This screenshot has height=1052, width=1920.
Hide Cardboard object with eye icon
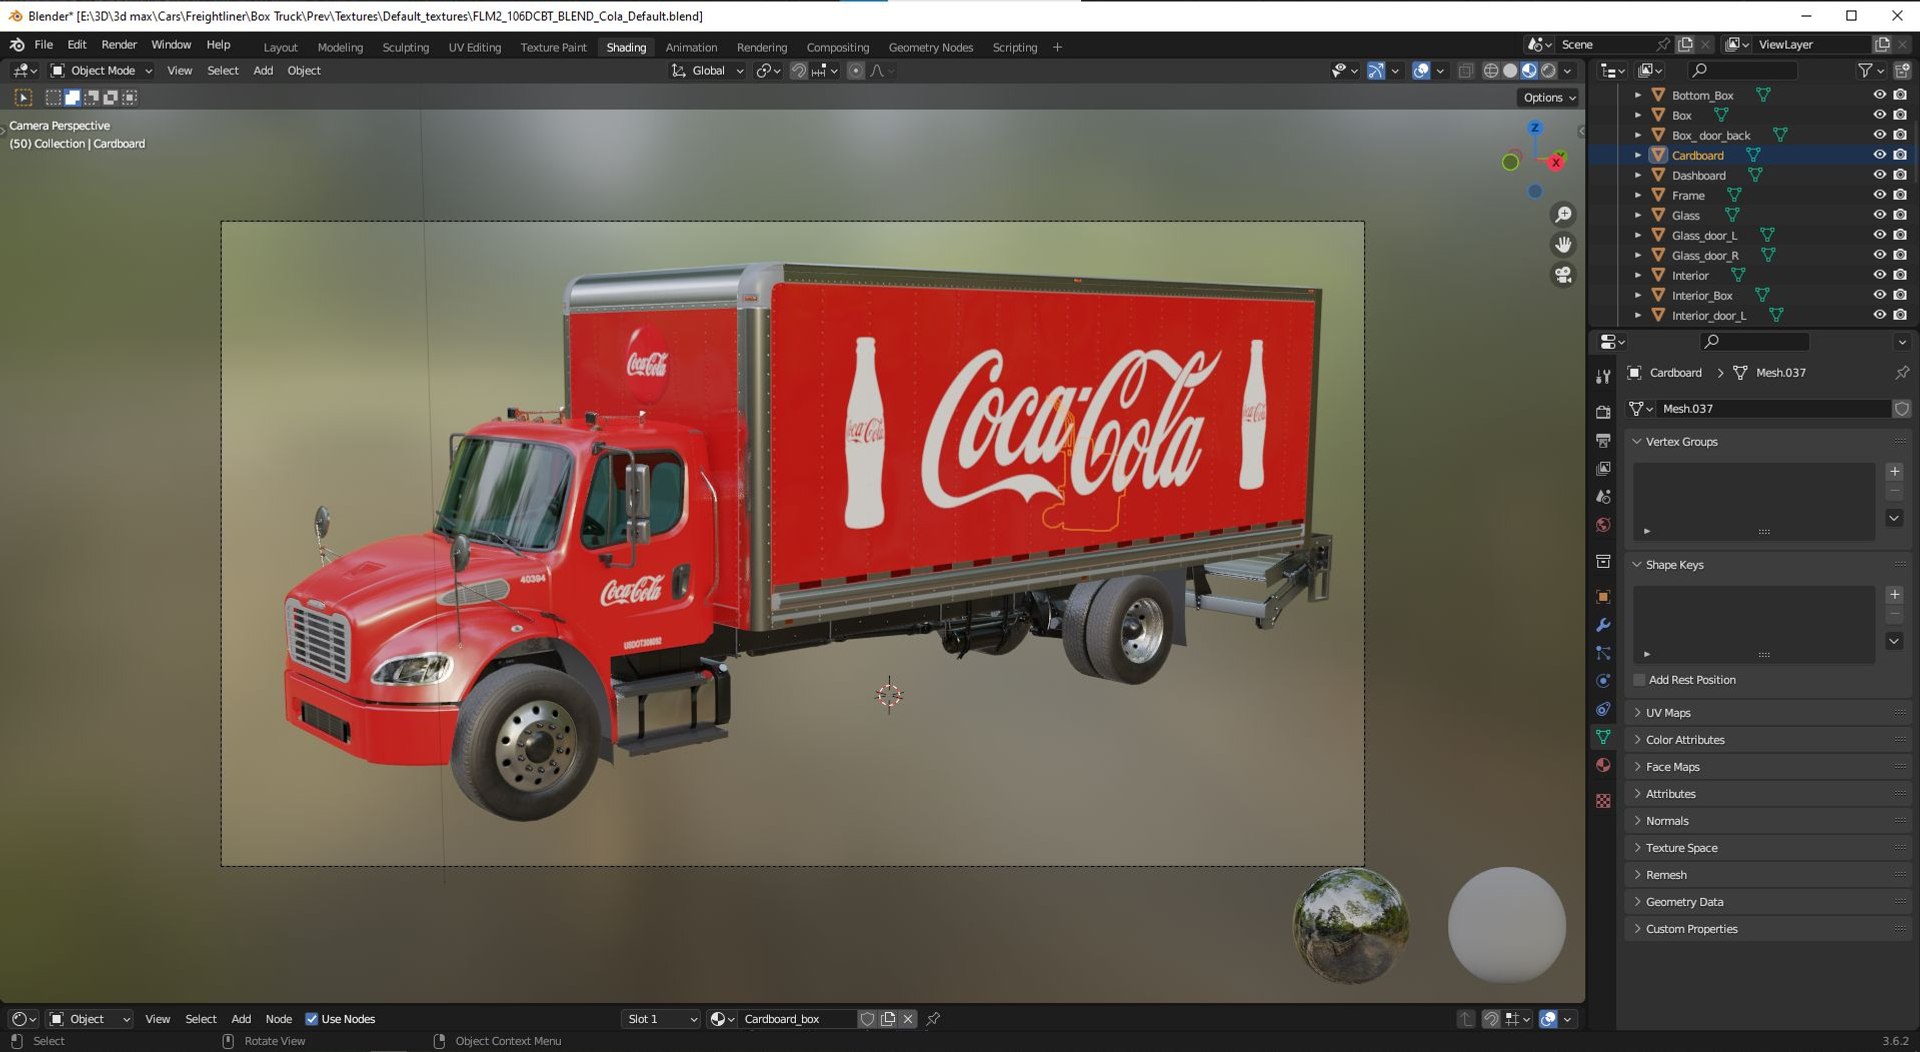pyautogui.click(x=1880, y=155)
